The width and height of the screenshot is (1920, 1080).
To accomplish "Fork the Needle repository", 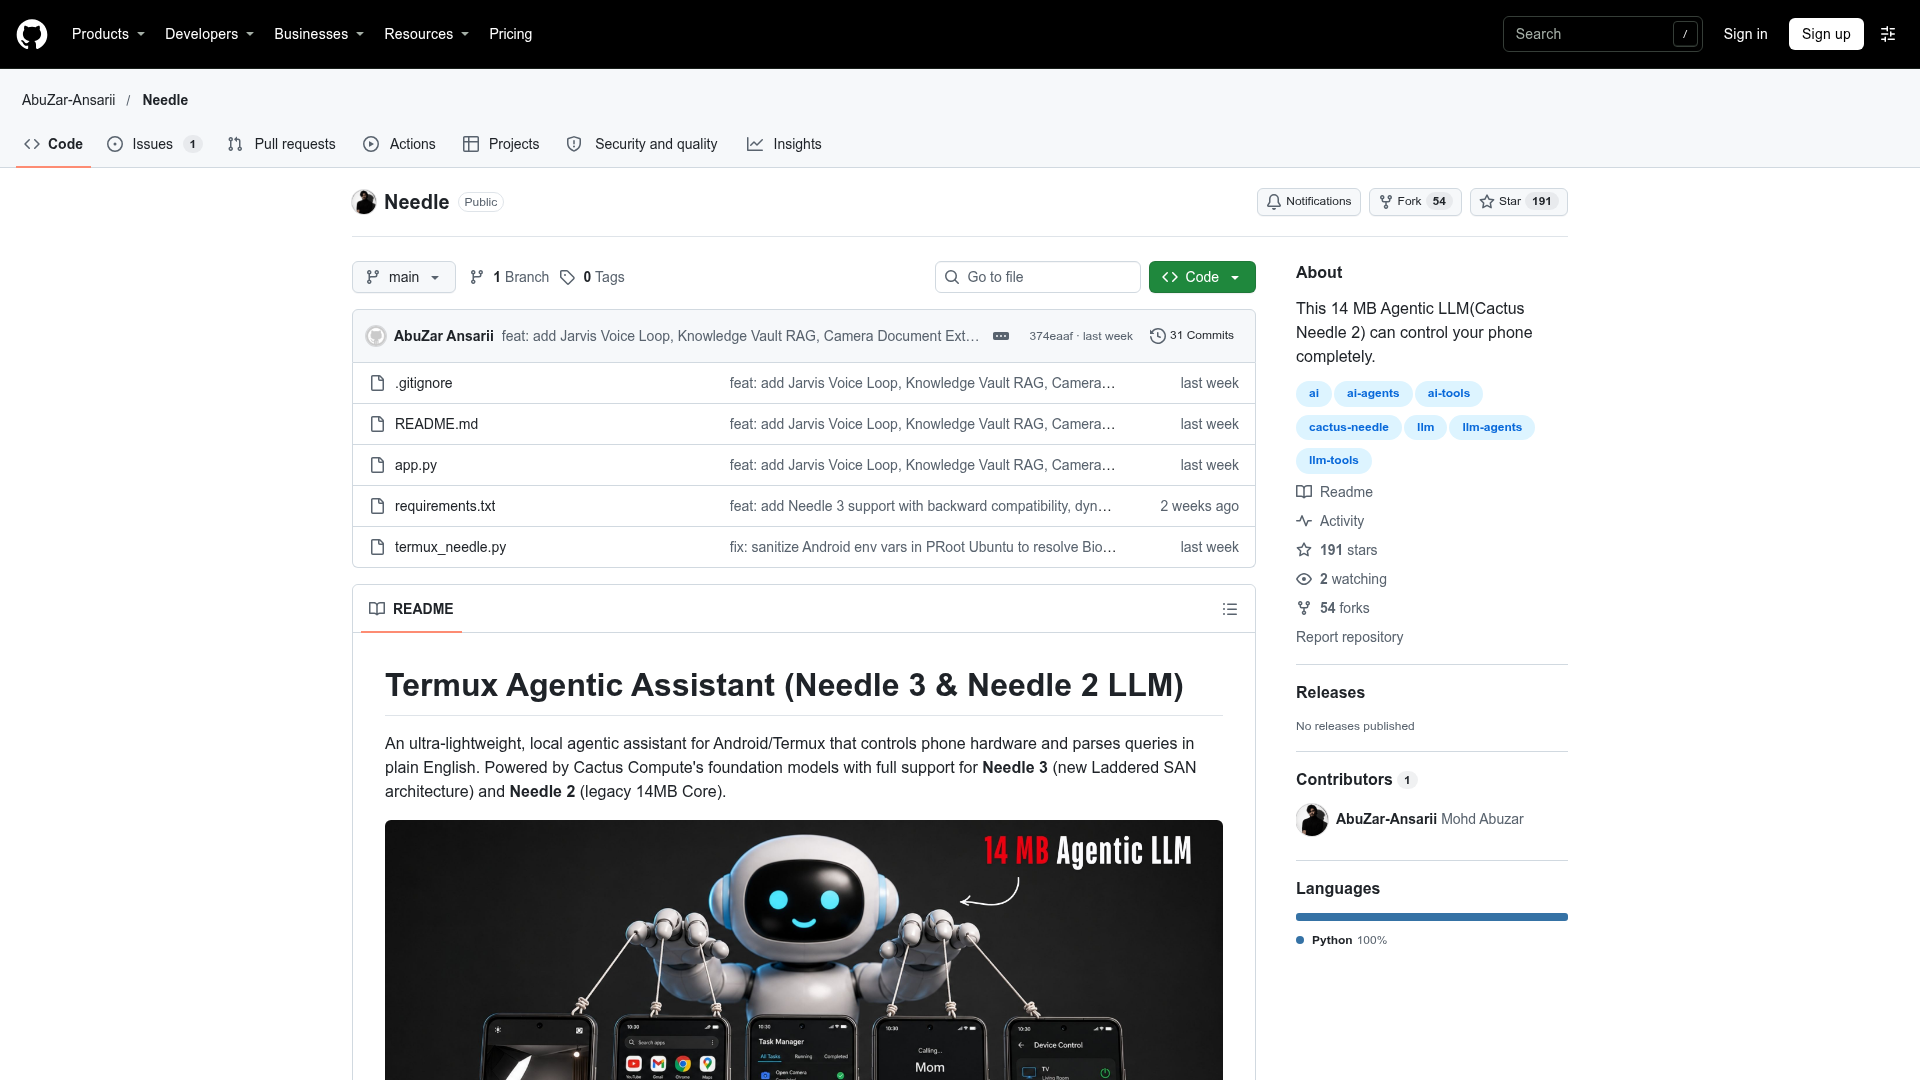I will click(1414, 202).
